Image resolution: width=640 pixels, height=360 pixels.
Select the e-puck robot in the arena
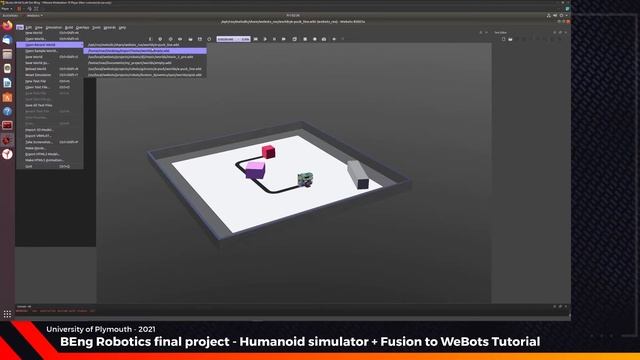pos(305,179)
